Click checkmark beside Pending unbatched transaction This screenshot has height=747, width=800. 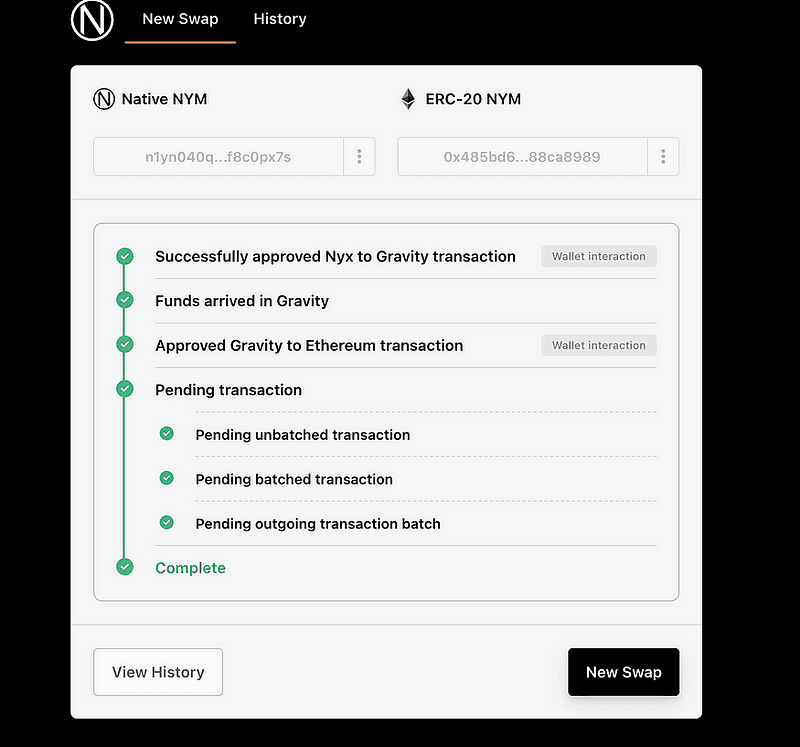coord(167,434)
